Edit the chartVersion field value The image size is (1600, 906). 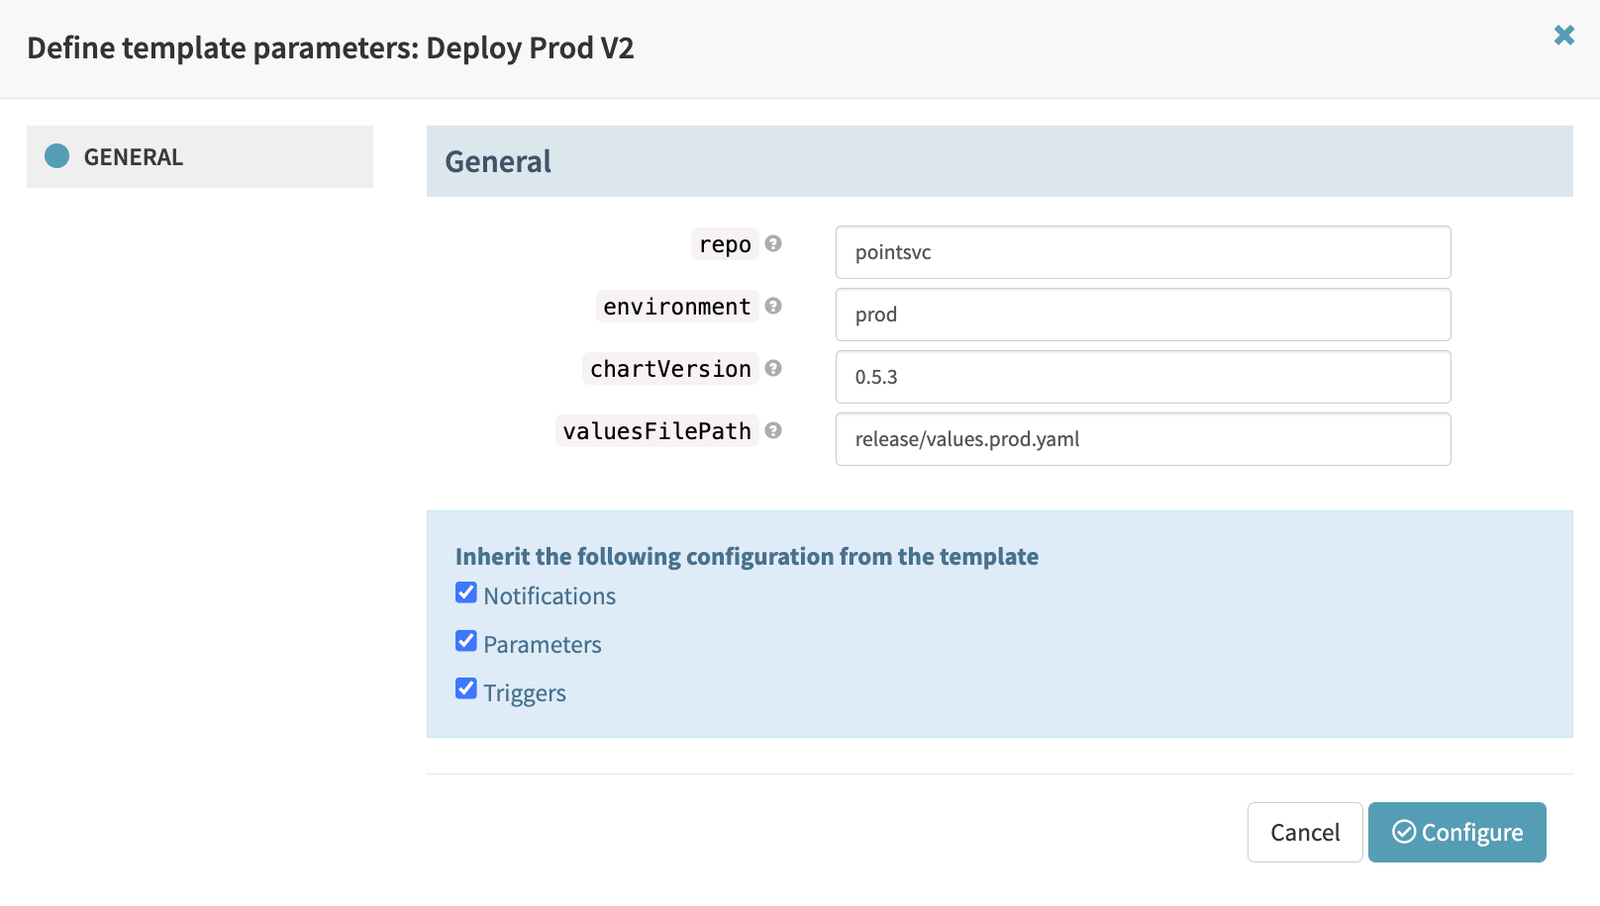coord(1142,377)
